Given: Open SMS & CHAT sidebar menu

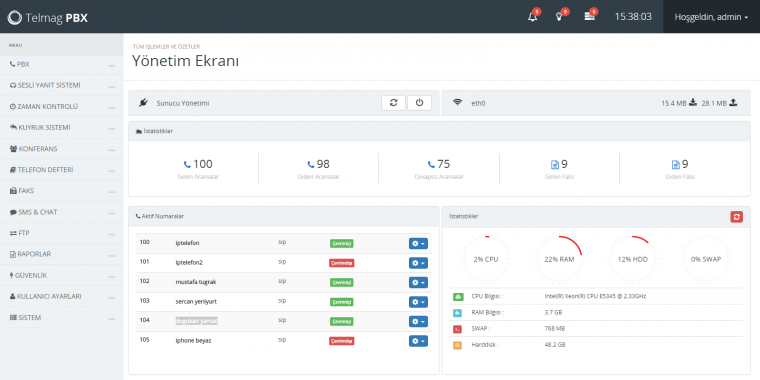Looking at the screenshot, I should click(62, 212).
